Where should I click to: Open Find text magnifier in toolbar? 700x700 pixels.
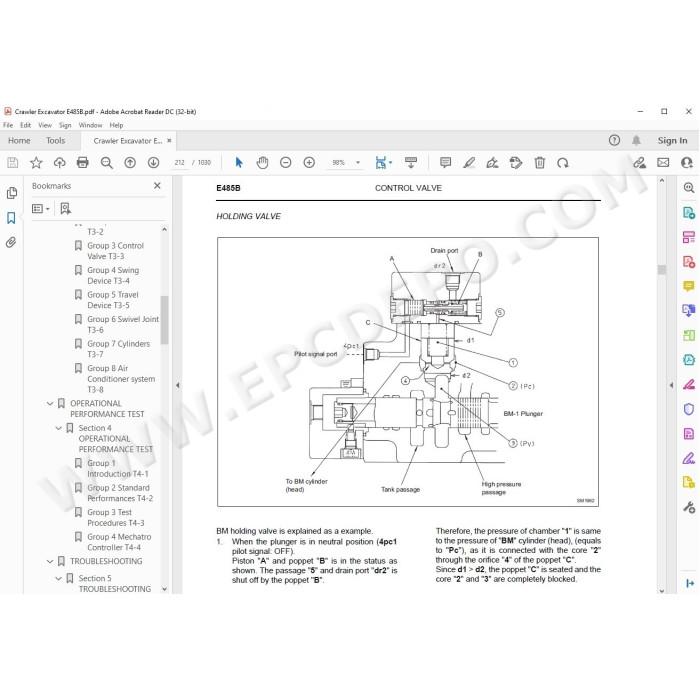click(106, 163)
